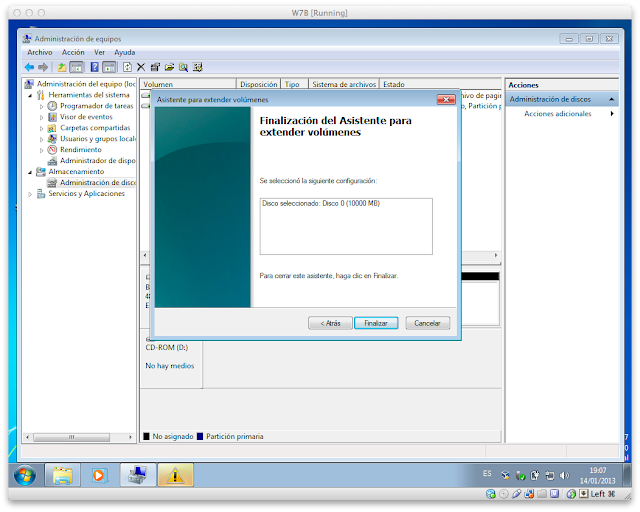Click the volume list scroll right arrow

(496, 255)
